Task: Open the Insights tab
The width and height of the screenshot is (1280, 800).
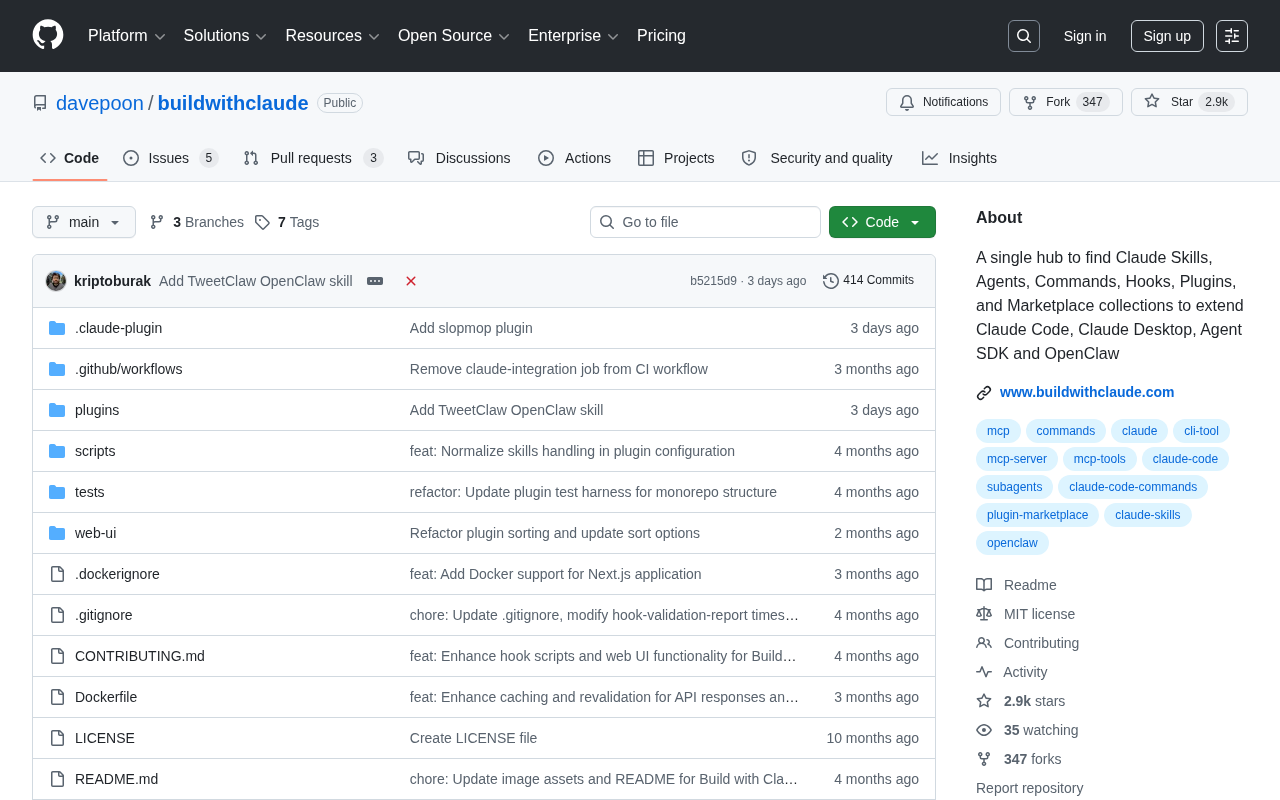Action: click(x=959, y=158)
